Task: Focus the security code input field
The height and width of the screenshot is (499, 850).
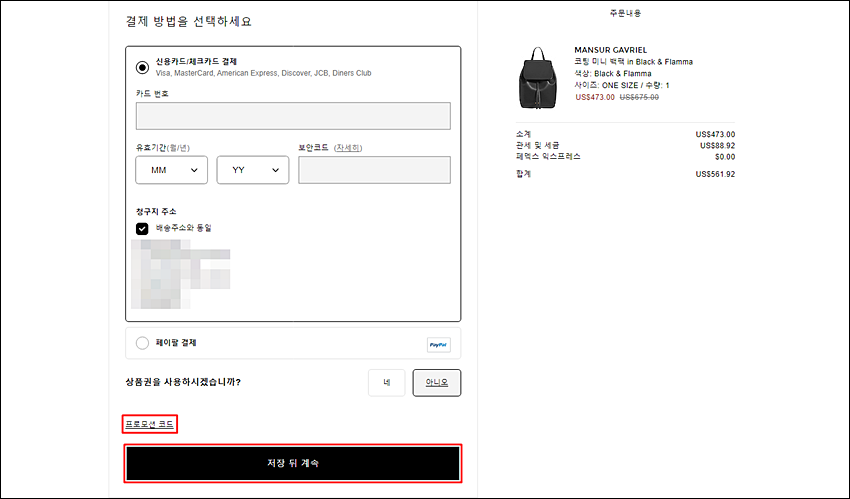Action: [x=374, y=170]
